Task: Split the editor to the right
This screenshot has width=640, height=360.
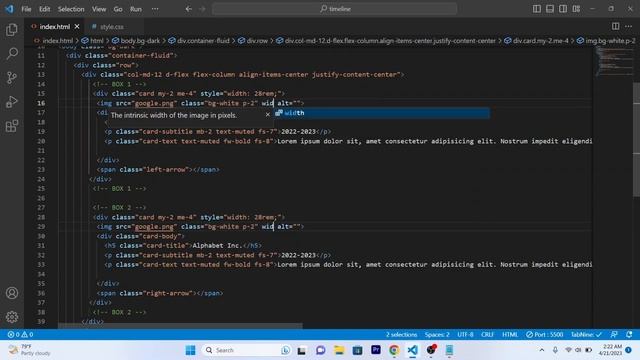Action: tap(615, 26)
